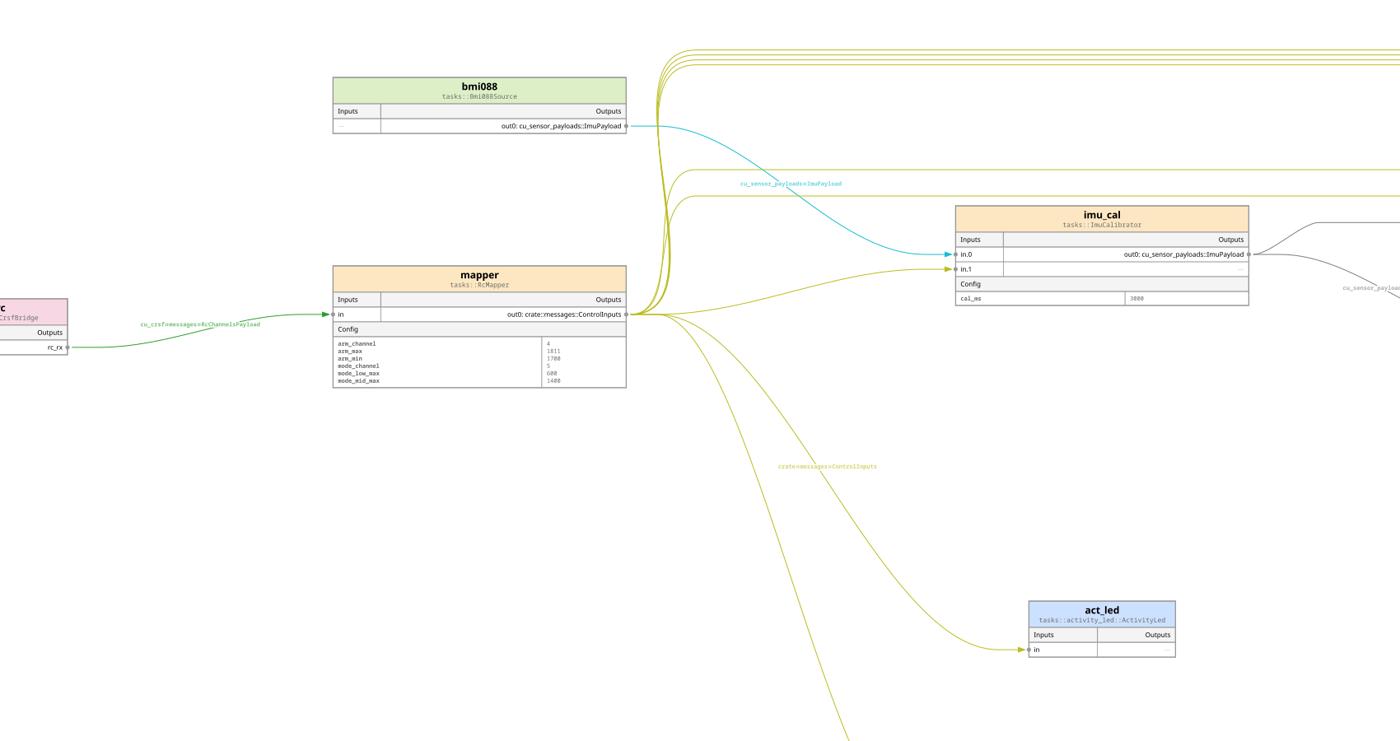Click mapper's ControlInputs output port dot
The width and height of the screenshot is (1400, 741).
click(627, 314)
